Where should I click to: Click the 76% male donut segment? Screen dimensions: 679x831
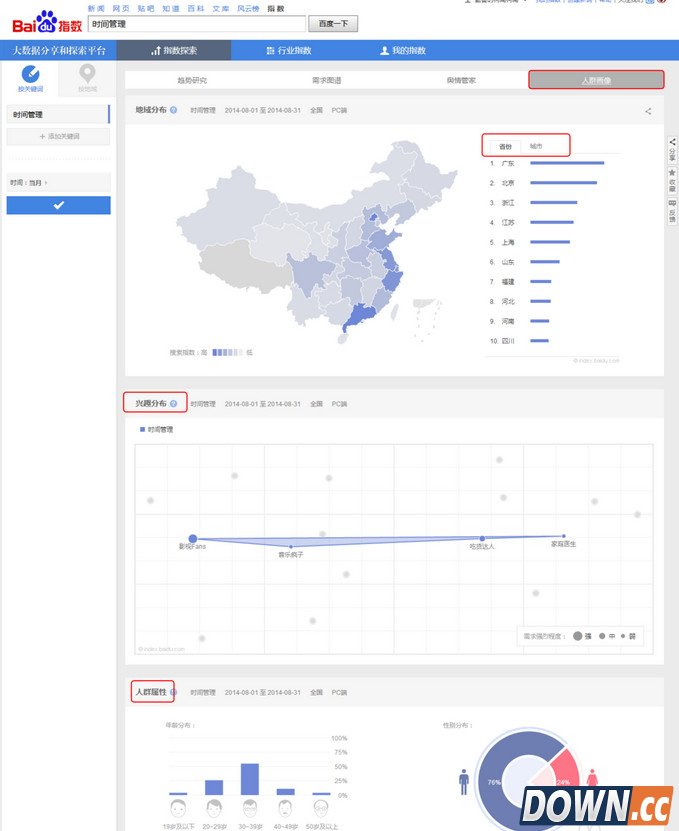click(493, 782)
